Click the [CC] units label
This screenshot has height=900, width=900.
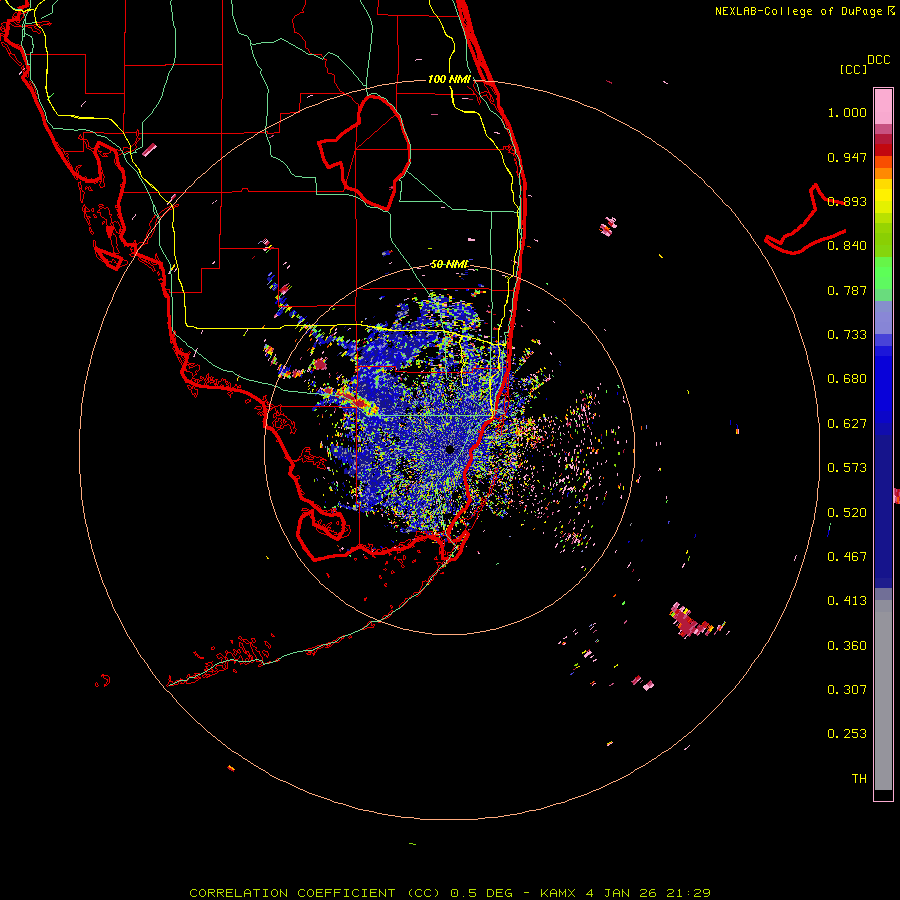click(853, 69)
